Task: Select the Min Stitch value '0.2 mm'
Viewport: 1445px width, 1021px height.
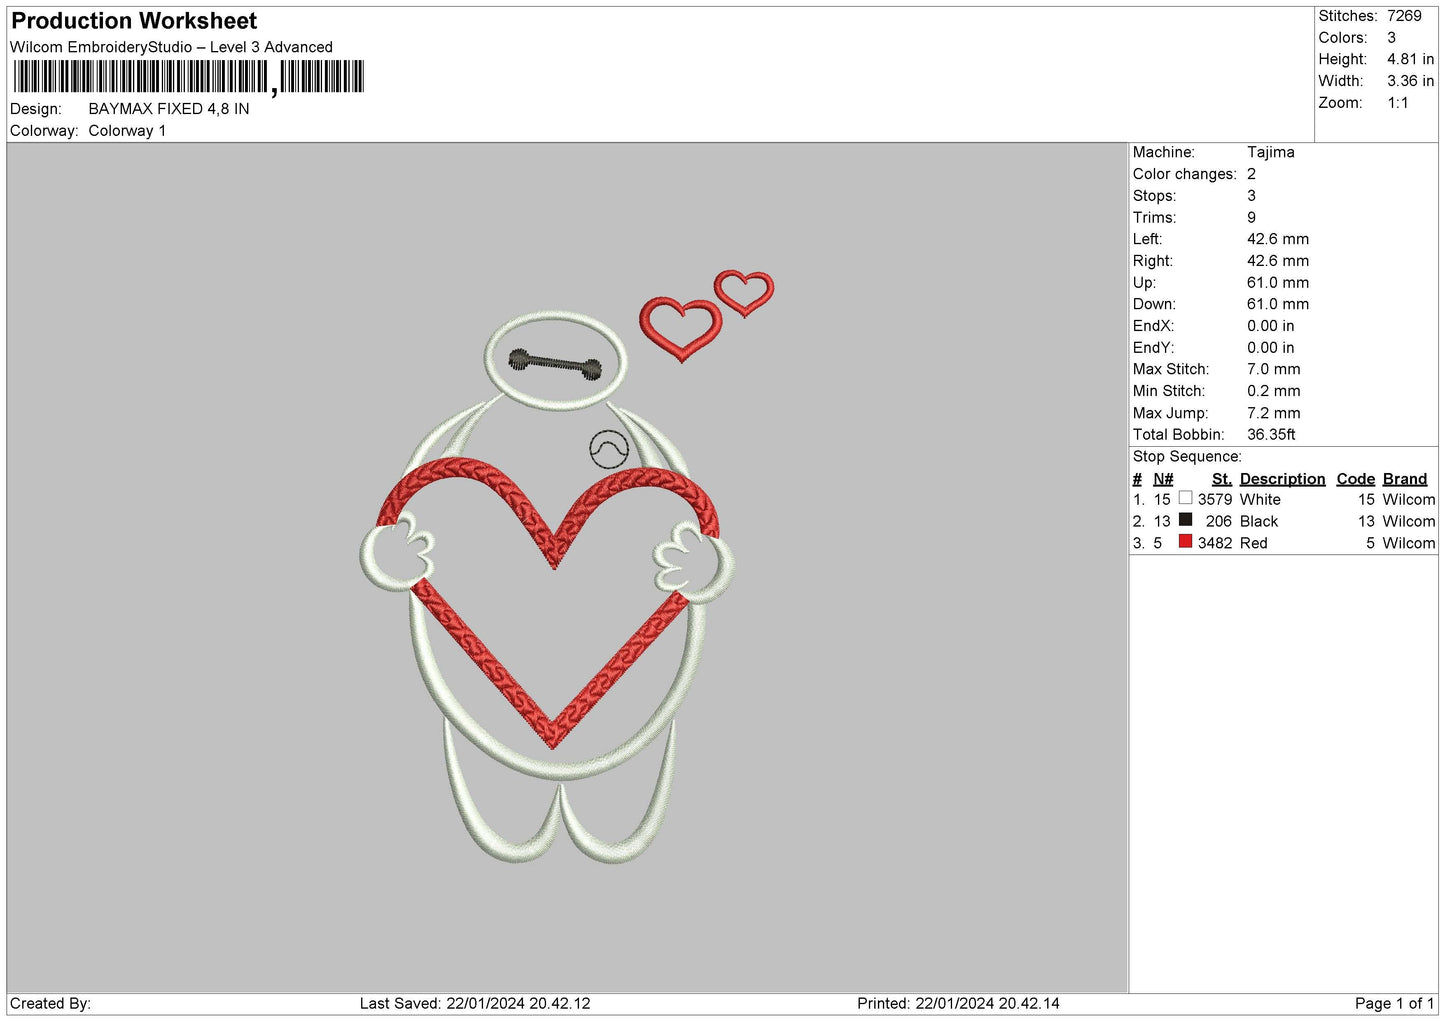Action: (x=1274, y=391)
